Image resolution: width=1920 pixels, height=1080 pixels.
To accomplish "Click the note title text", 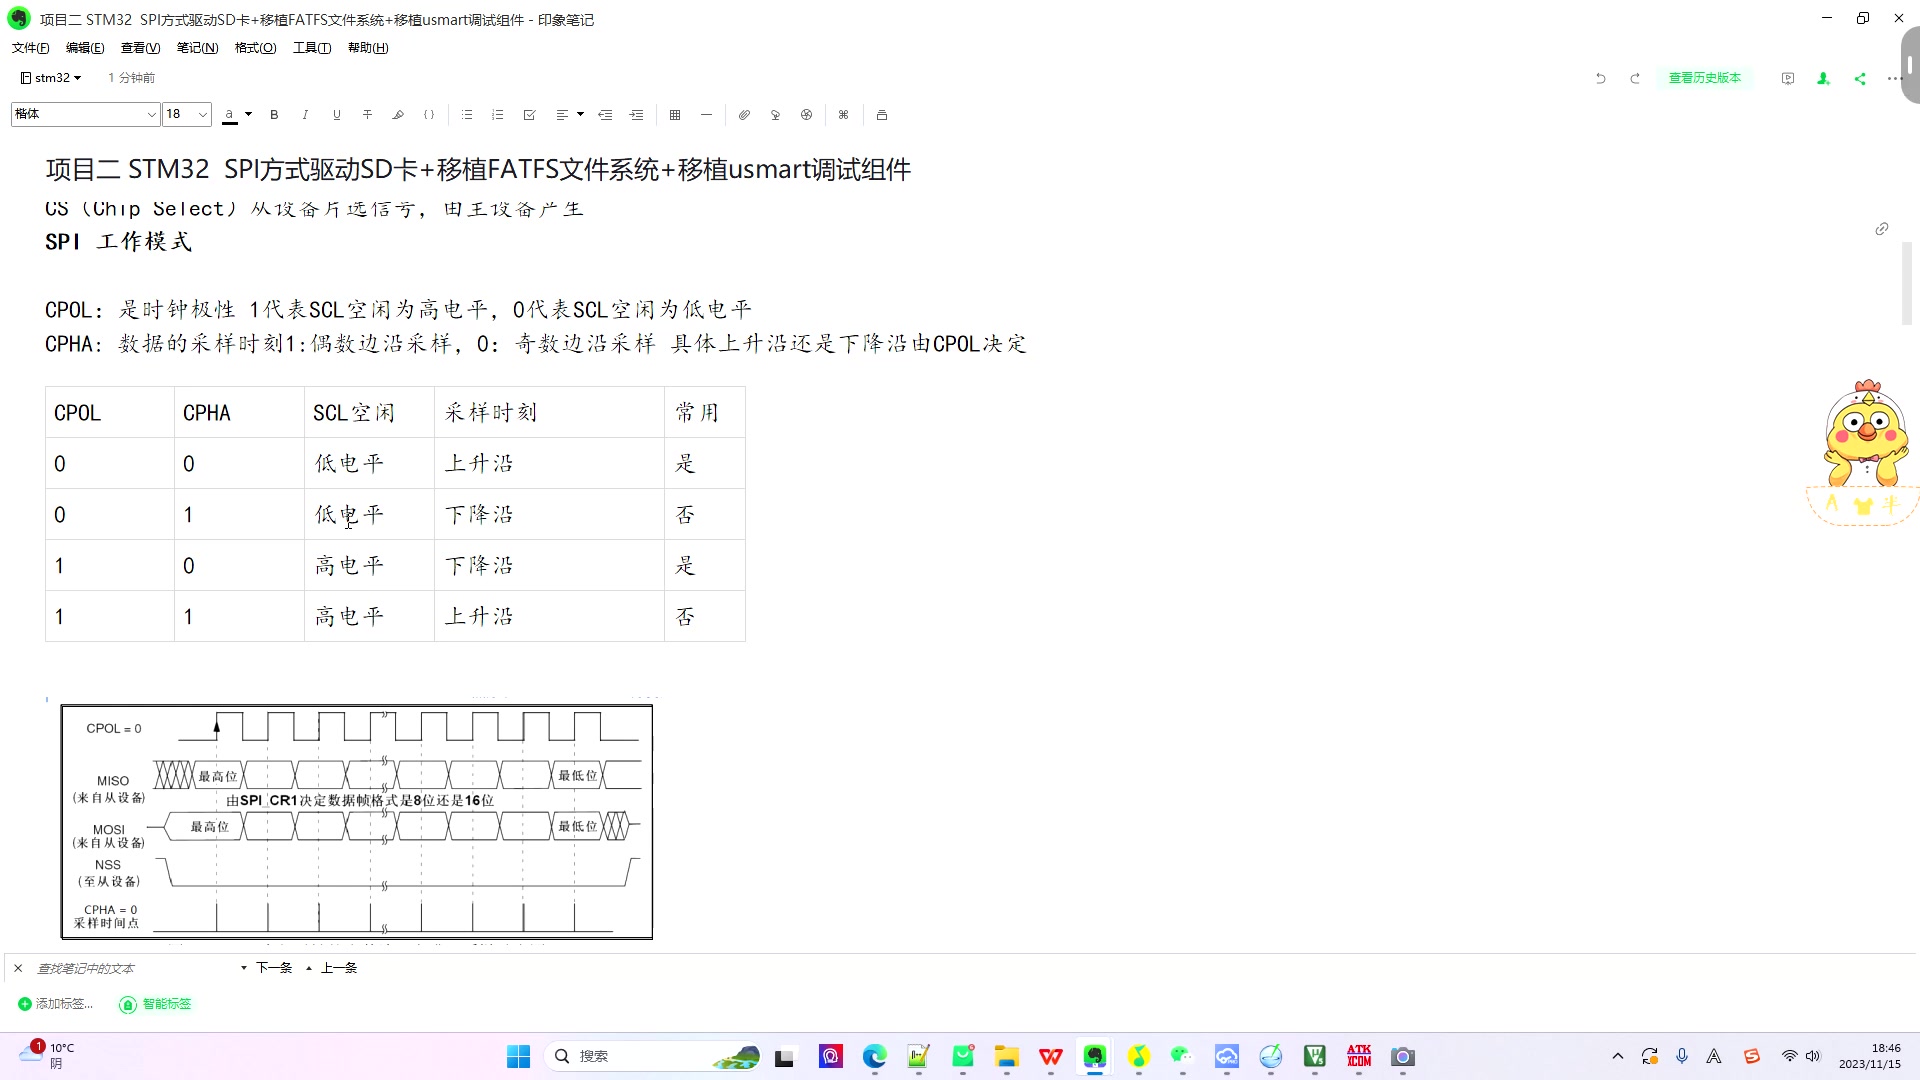I will point(478,170).
